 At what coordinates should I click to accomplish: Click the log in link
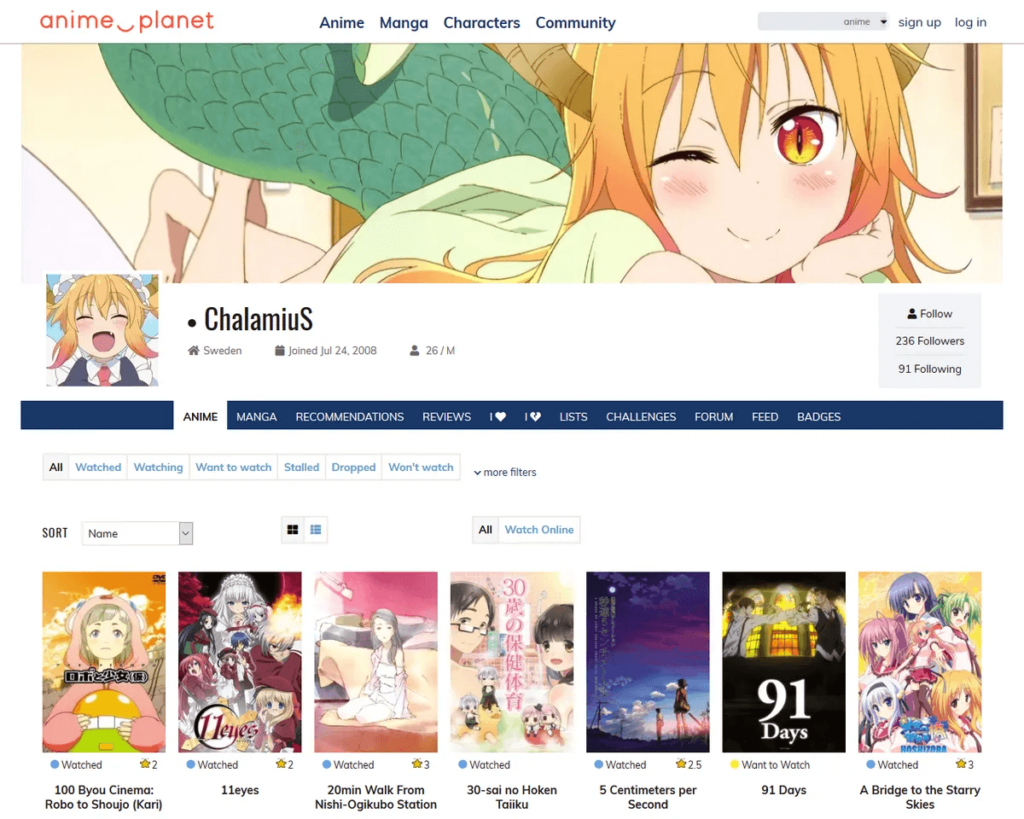[970, 22]
